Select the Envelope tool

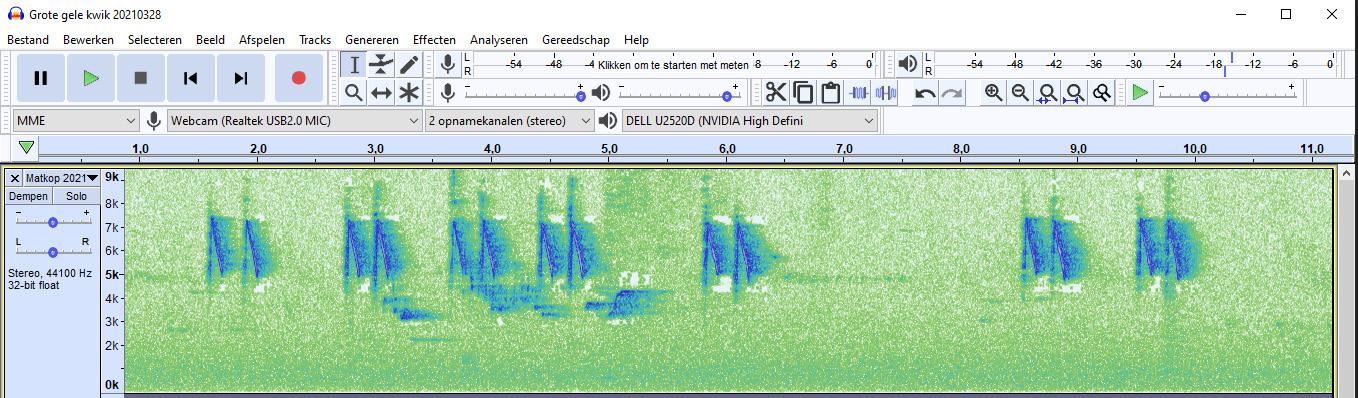pos(381,65)
